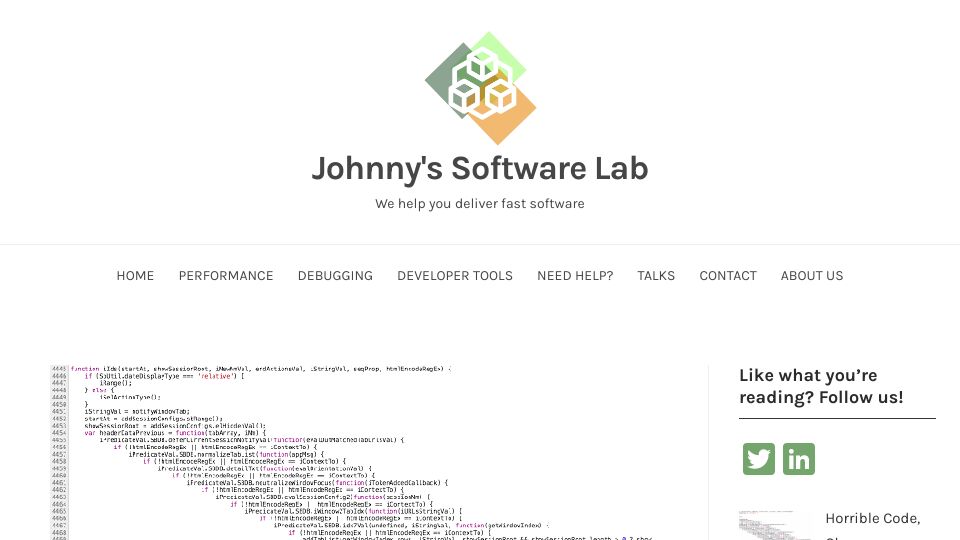This screenshot has height=540, width=960.
Task: Open the LinkedIn follow icon
Action: (799, 459)
